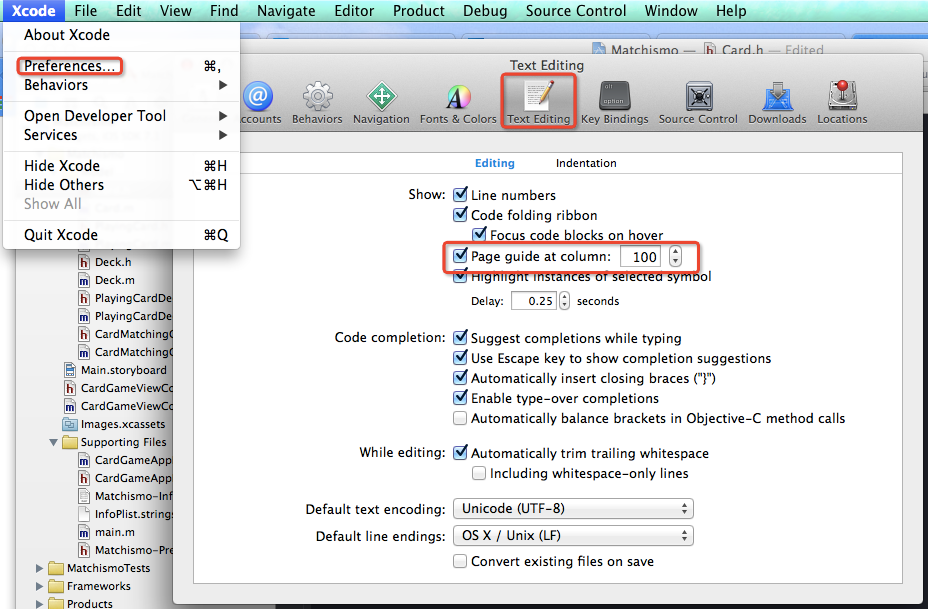Select Images.xcassets in project navigator
Viewport: 928px width, 609px height.
[115, 424]
